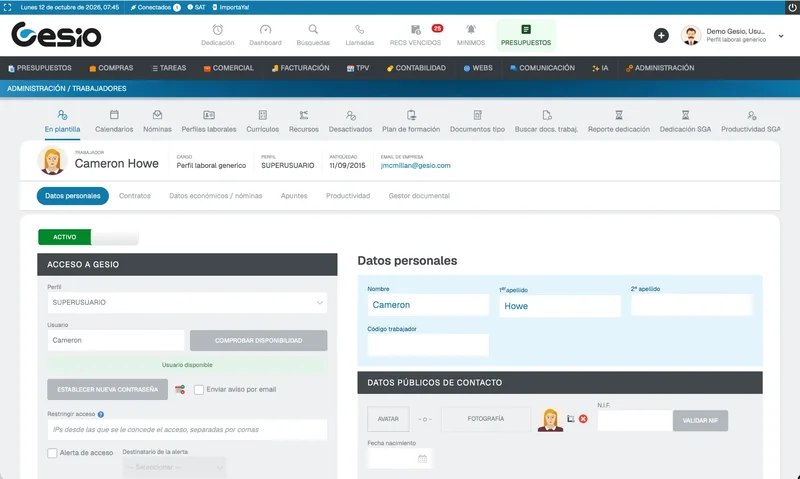
Task: Click the black plus add button
Action: point(661,35)
